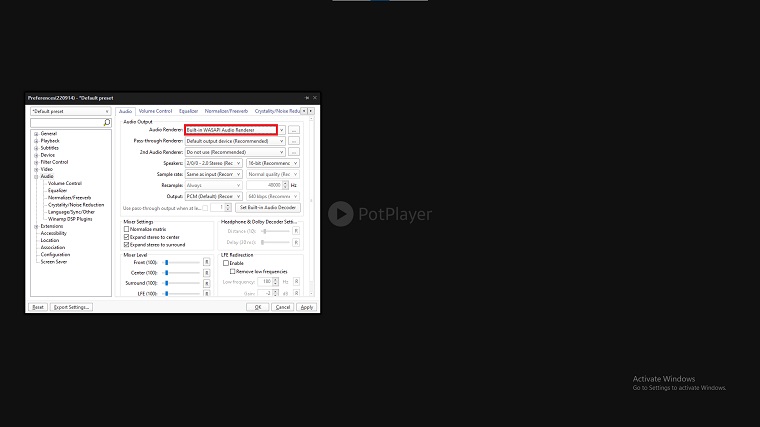Viewport: 760px width, 427px height.
Task: Click Set Built-in Audio Decoder button
Action: click(x=268, y=207)
